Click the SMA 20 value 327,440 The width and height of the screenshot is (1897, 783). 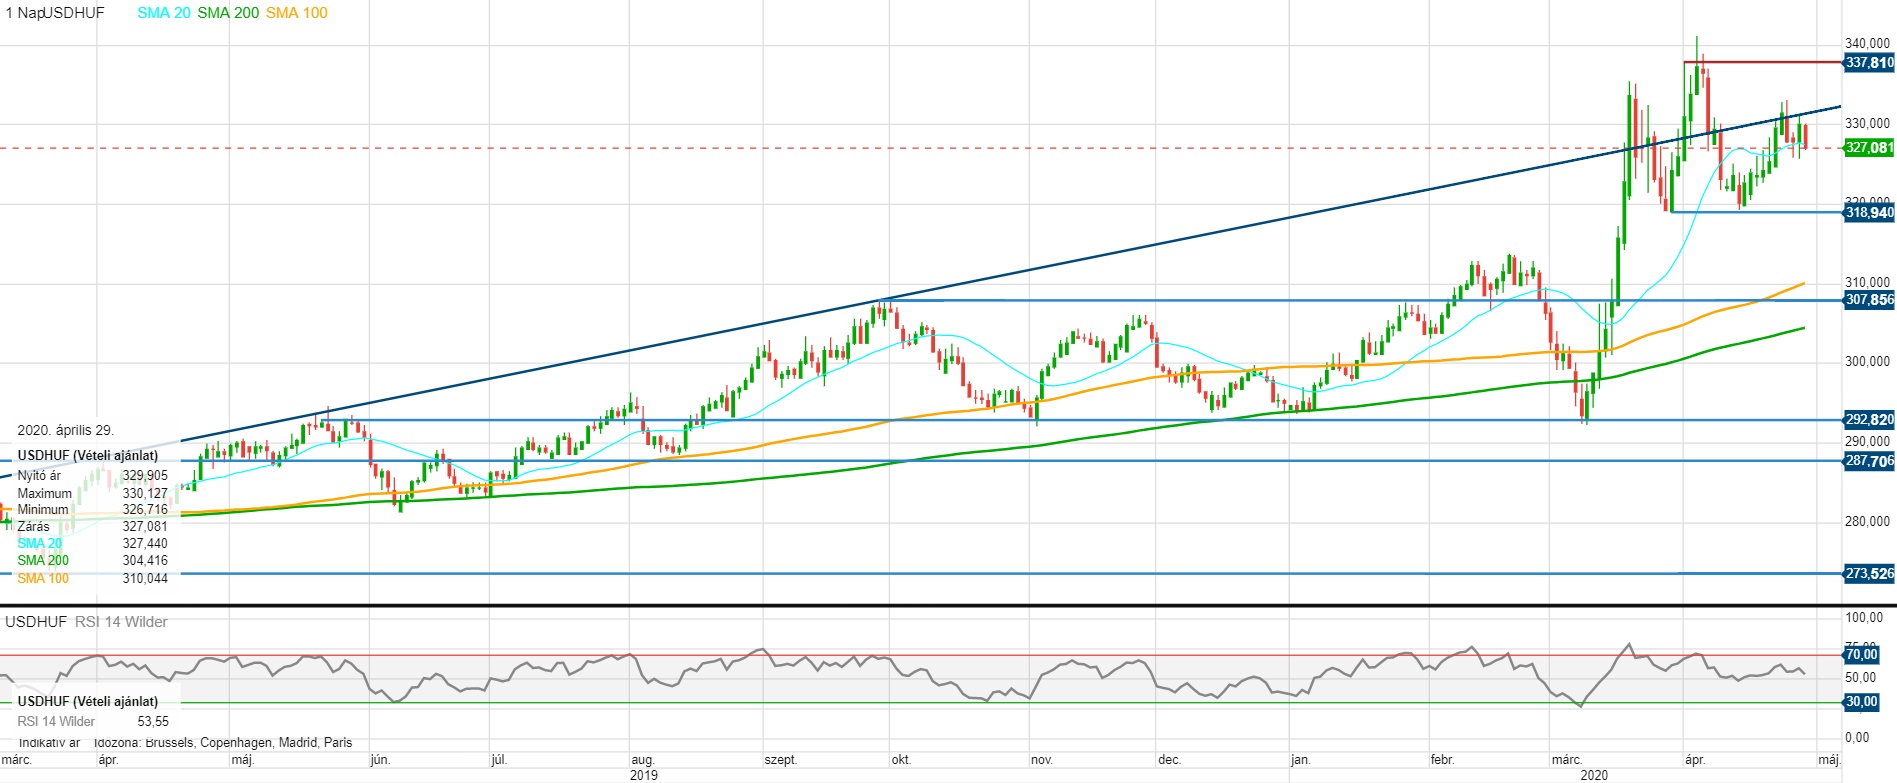(x=145, y=544)
